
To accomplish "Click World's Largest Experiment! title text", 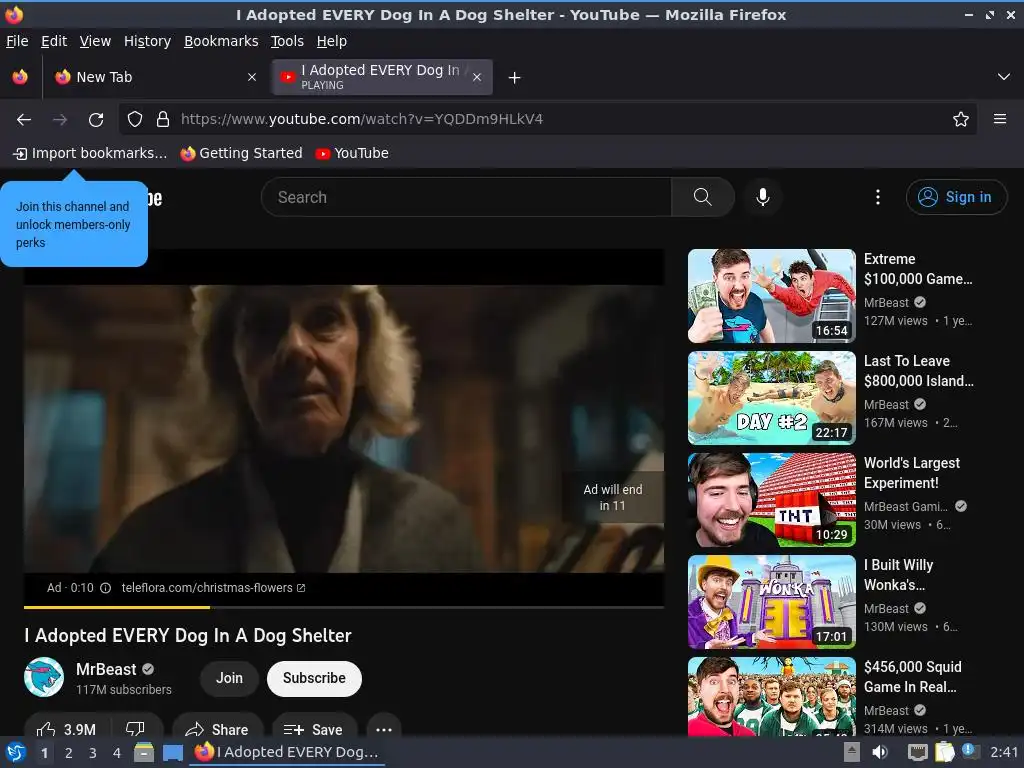I will click(912, 473).
